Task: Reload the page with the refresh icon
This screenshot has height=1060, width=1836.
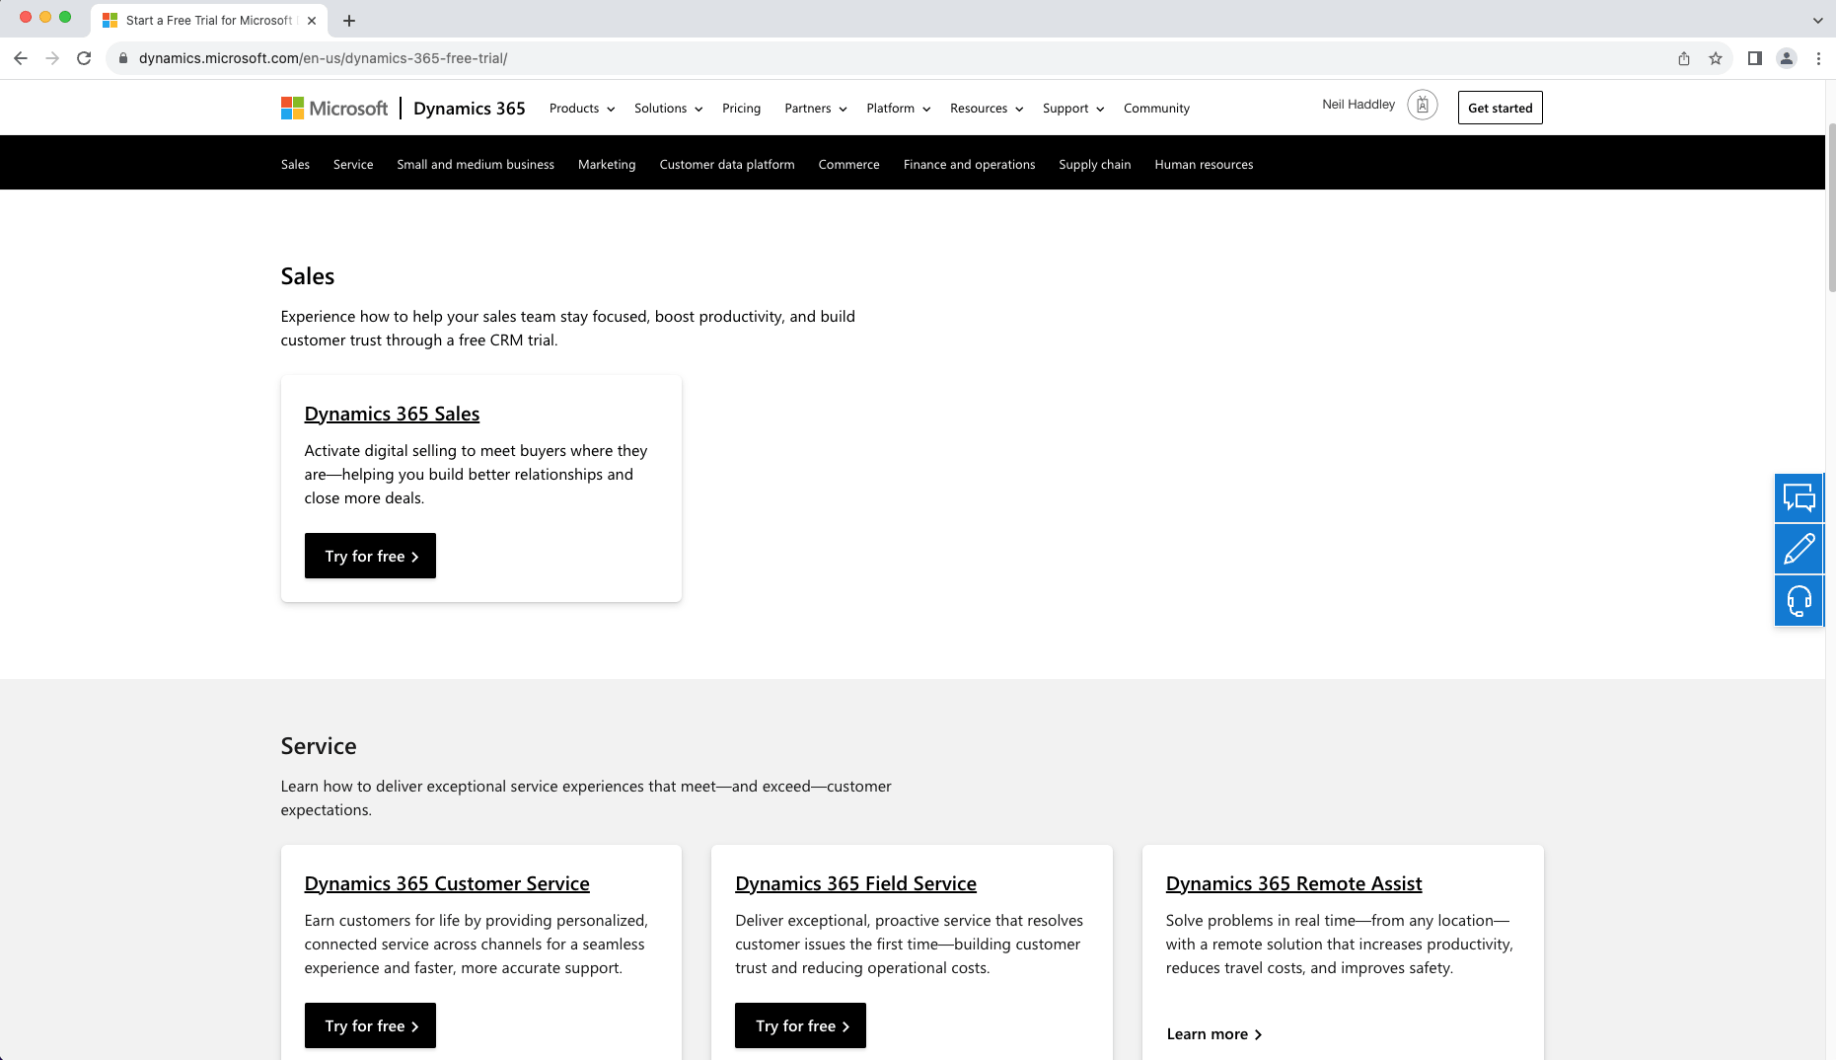Action: coord(84,58)
